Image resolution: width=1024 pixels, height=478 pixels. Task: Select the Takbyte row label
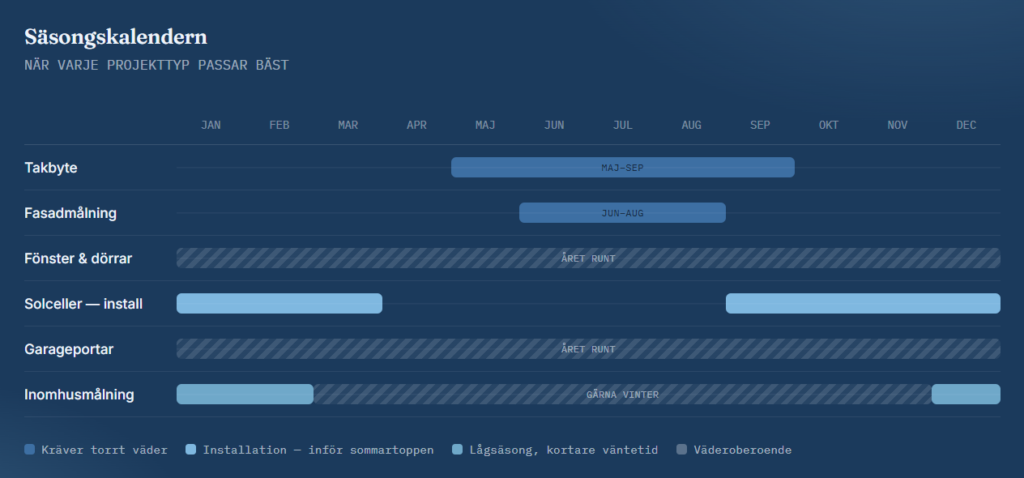(51, 168)
